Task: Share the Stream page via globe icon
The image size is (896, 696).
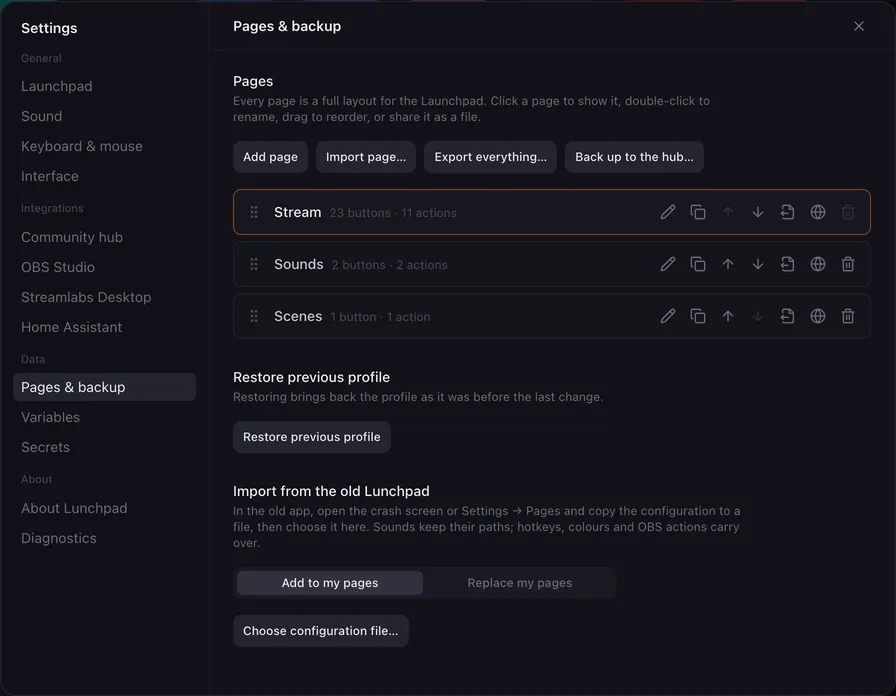Action: point(818,212)
